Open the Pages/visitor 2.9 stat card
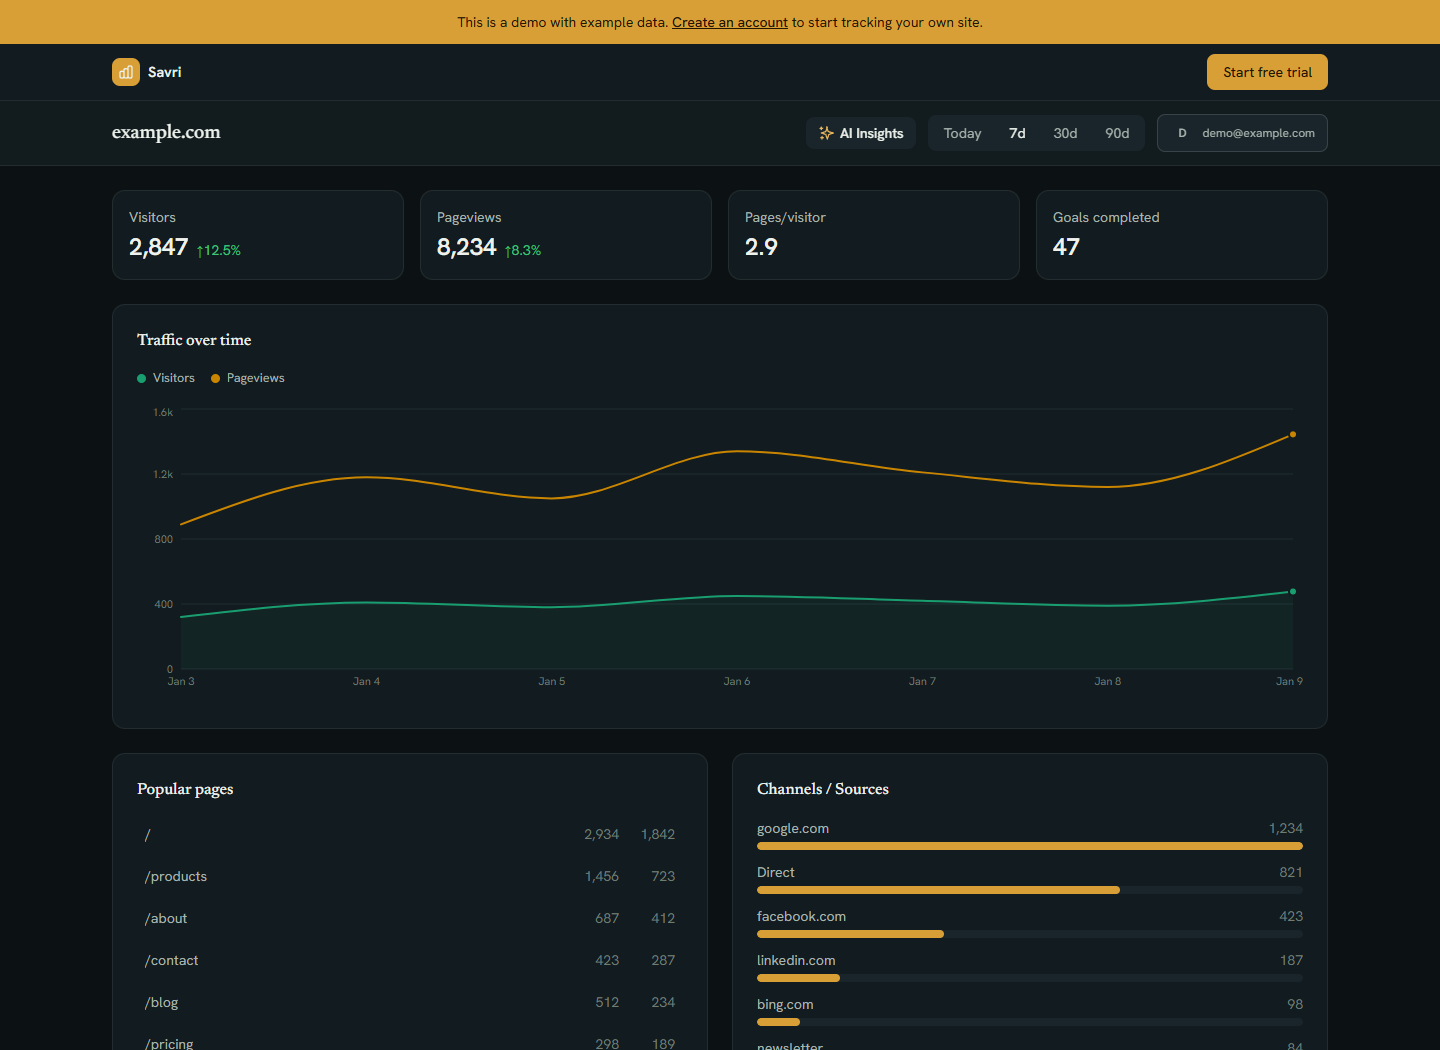This screenshot has height=1050, width=1440. pyautogui.click(x=874, y=235)
